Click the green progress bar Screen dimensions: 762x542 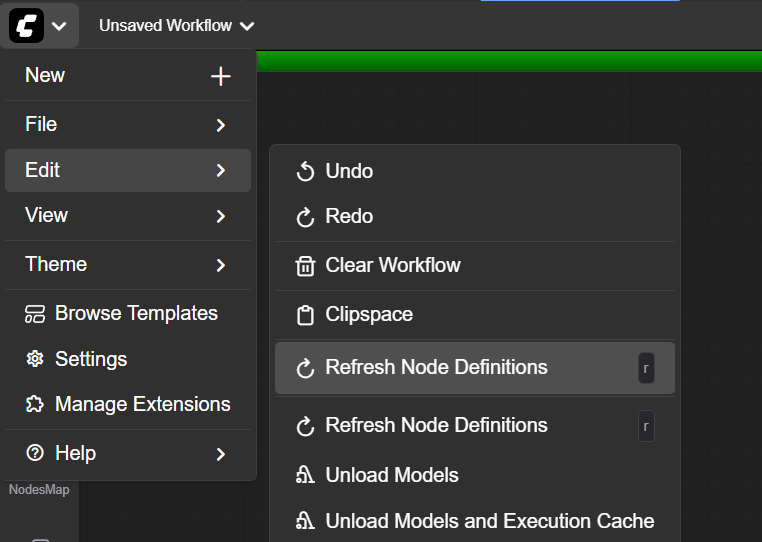tap(508, 61)
